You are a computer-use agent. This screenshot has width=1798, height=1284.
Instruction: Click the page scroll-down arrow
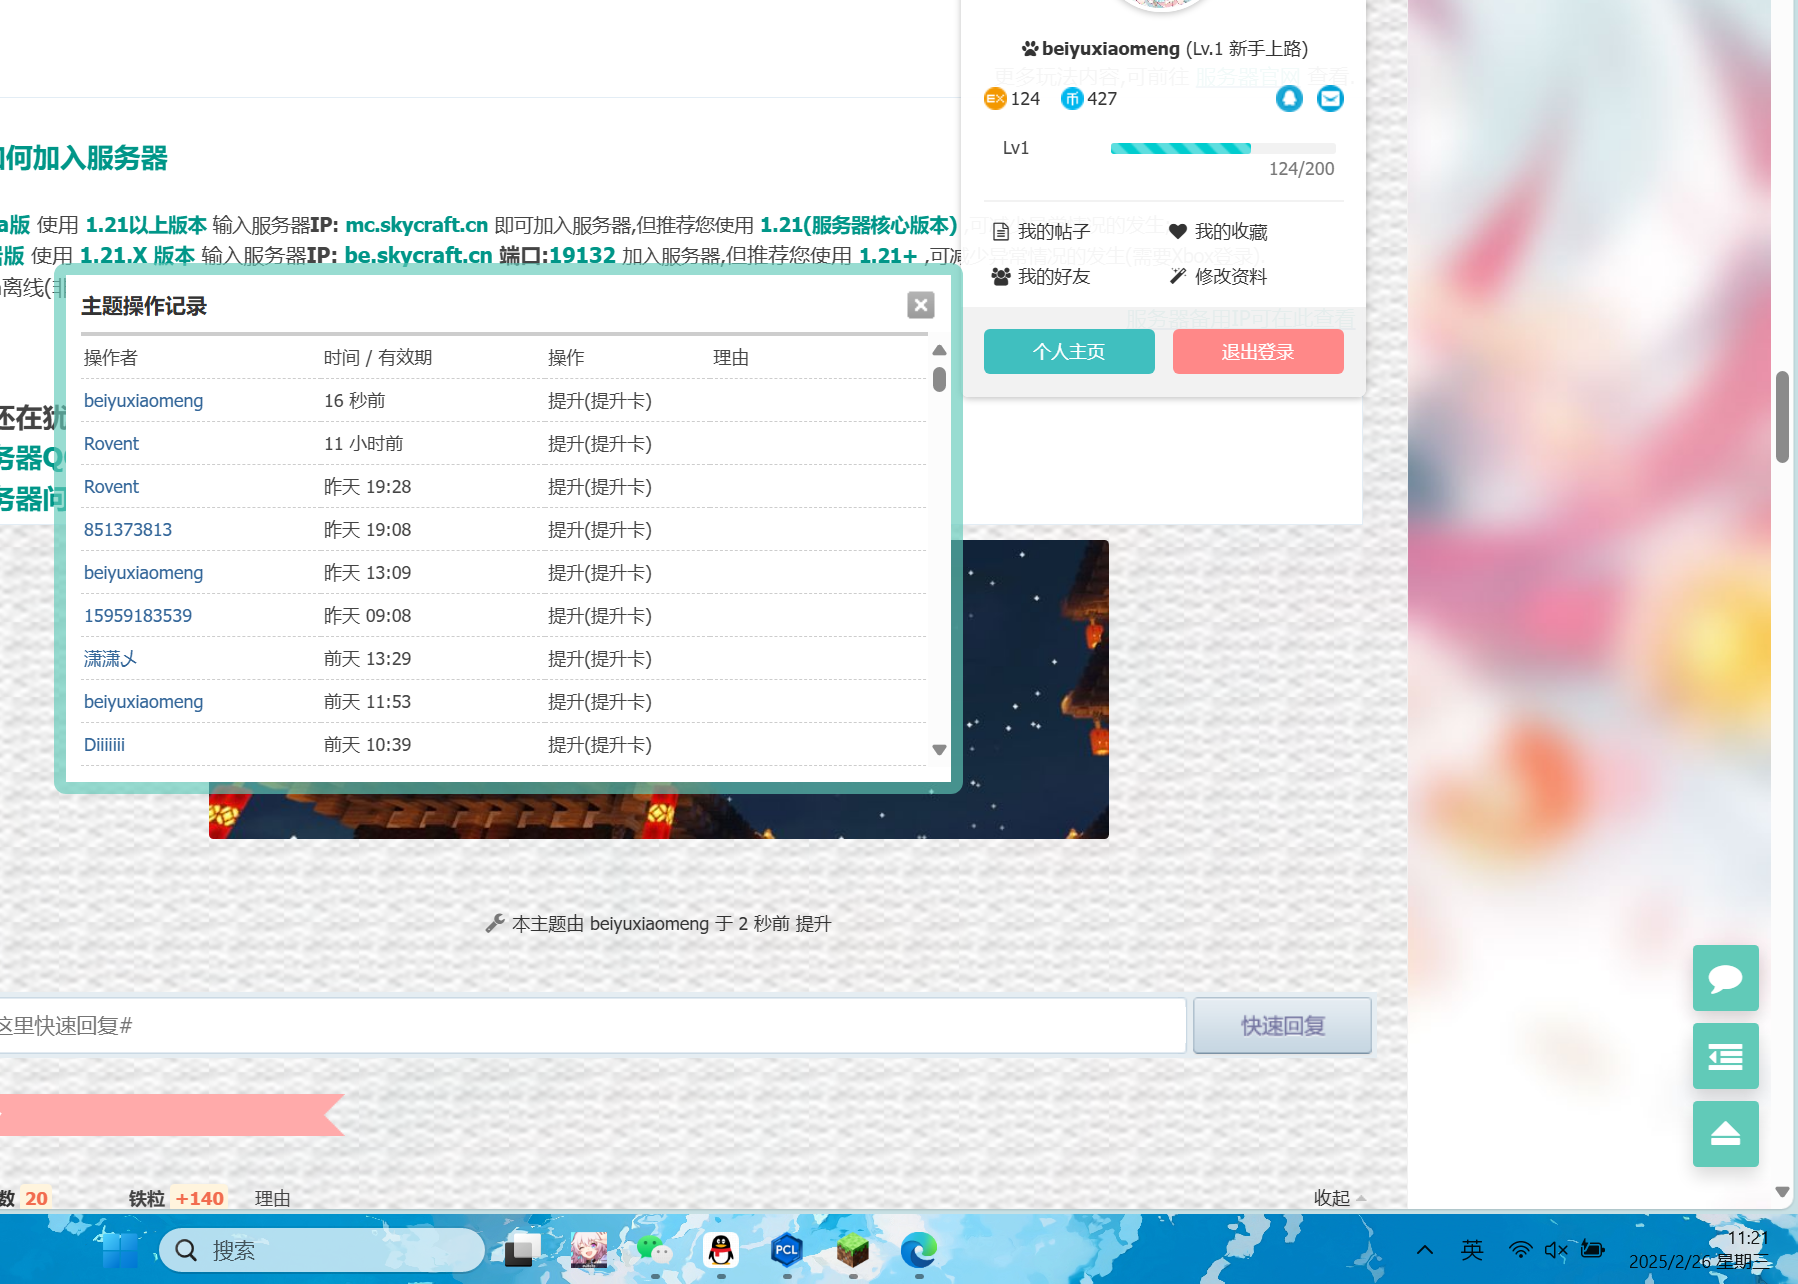(x=1782, y=1192)
